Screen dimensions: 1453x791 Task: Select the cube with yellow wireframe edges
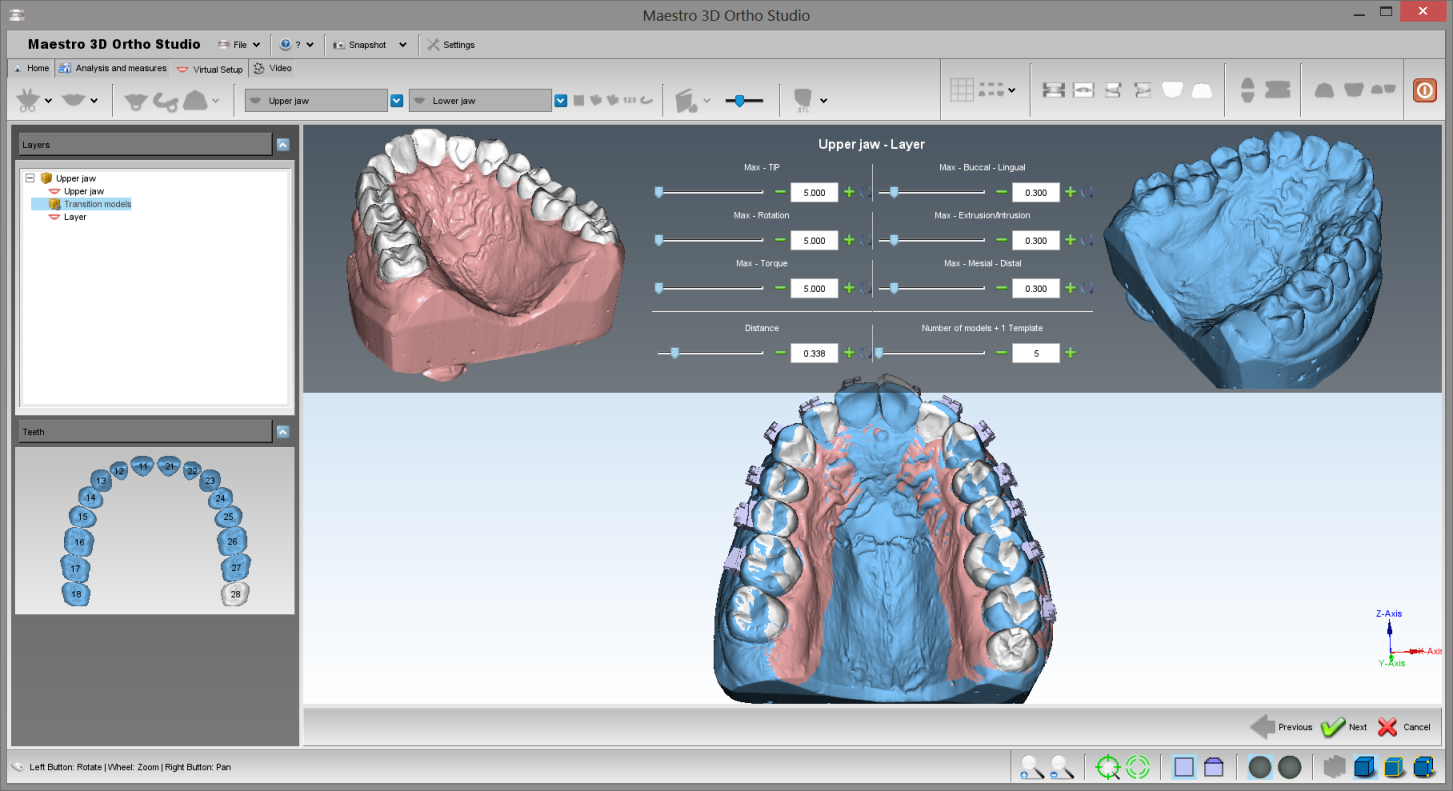click(x=1393, y=767)
